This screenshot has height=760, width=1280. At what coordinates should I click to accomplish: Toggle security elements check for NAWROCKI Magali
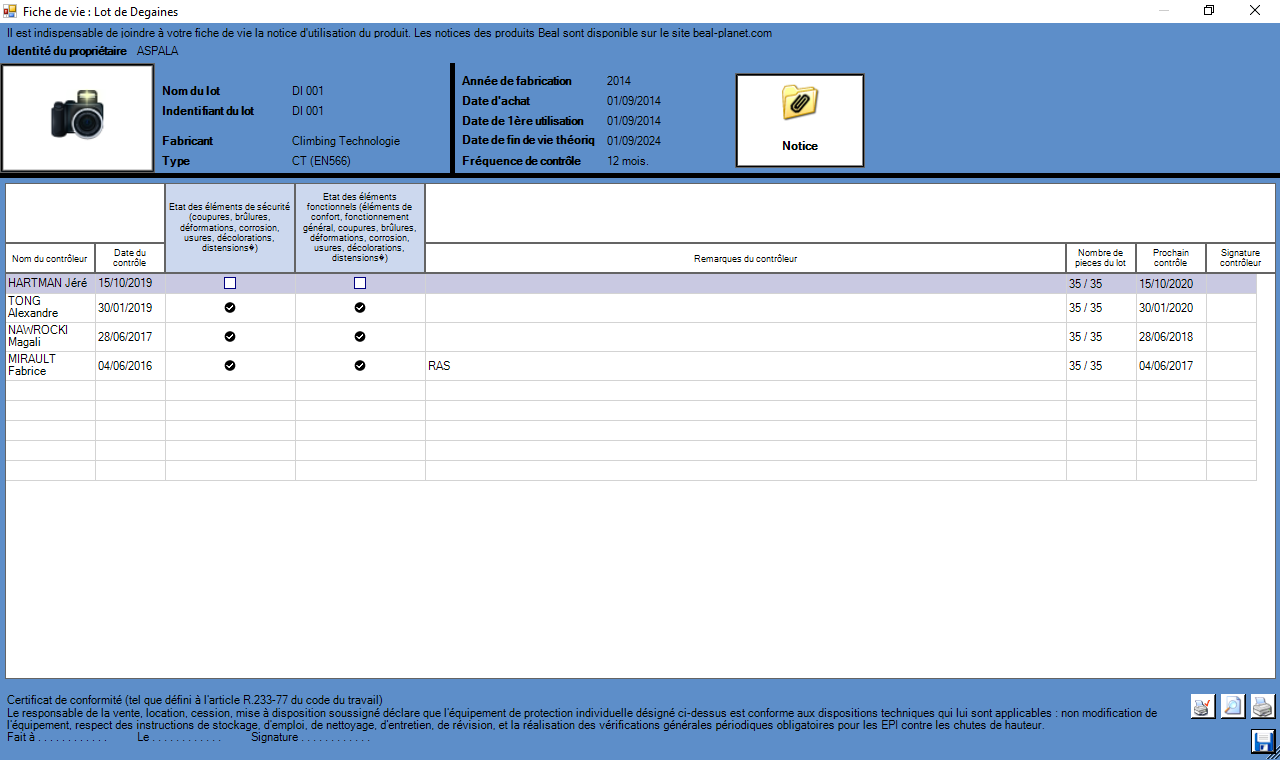coord(230,337)
